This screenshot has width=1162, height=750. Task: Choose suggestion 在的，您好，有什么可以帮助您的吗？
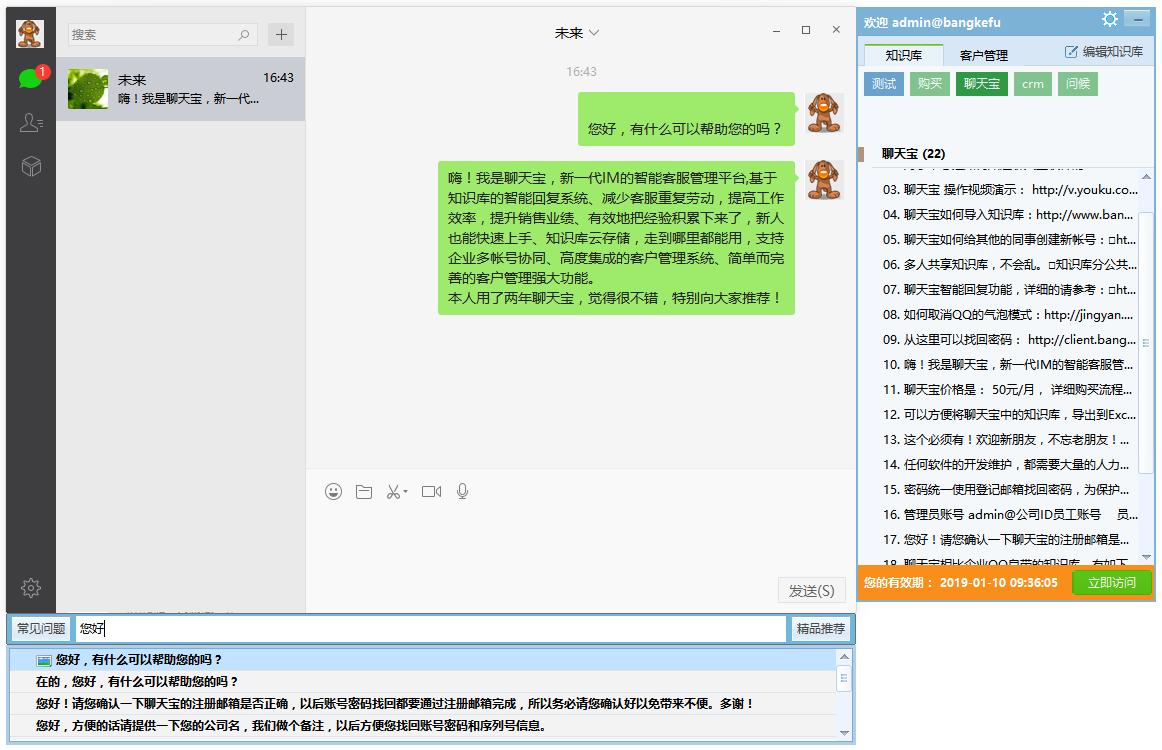[422, 682]
